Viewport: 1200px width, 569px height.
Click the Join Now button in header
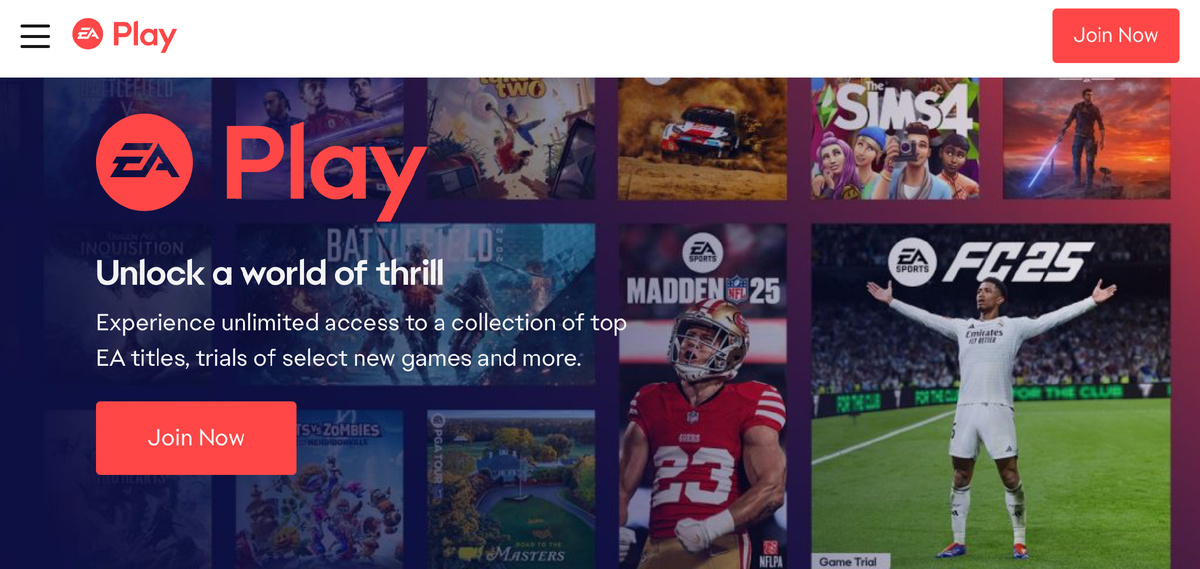(1115, 36)
